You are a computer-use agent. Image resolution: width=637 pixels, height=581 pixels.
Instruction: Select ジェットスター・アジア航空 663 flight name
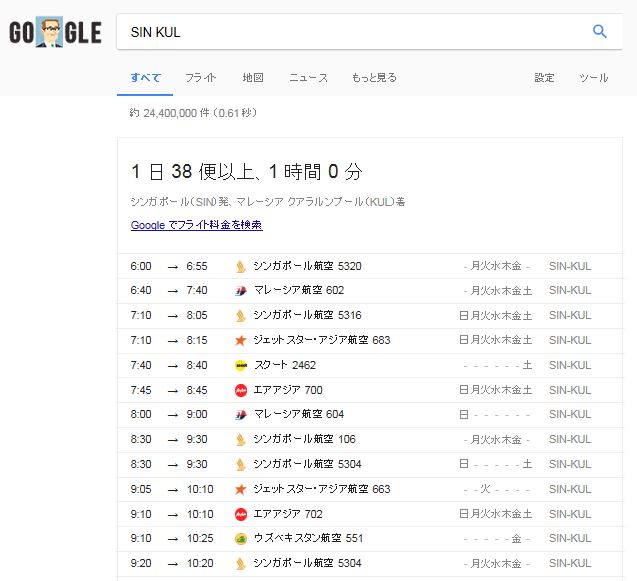322,489
